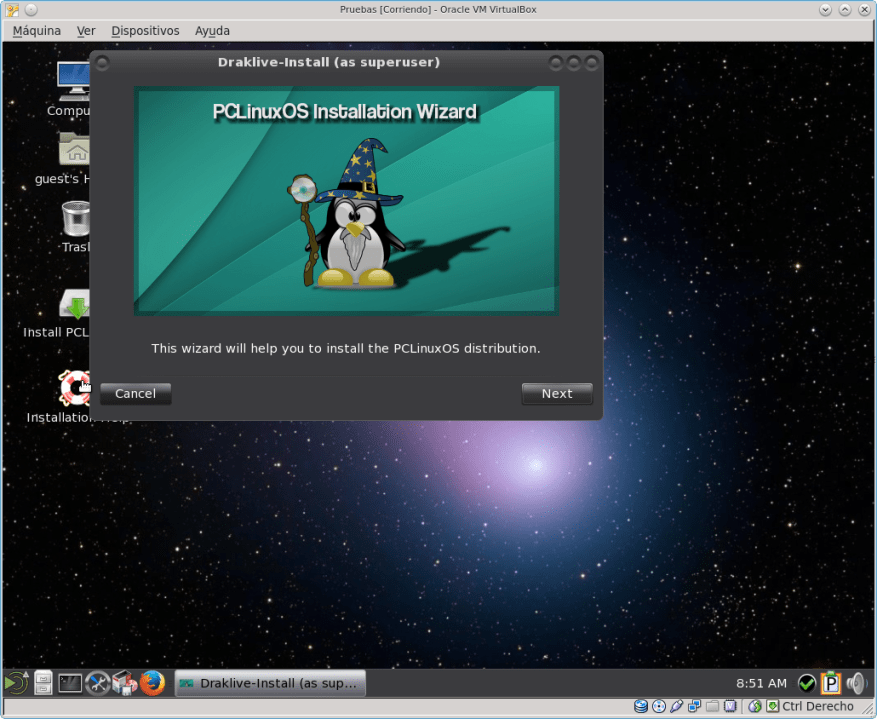877x719 pixels.
Task: Click the green update checkmark in the tray
Action: (x=807, y=683)
